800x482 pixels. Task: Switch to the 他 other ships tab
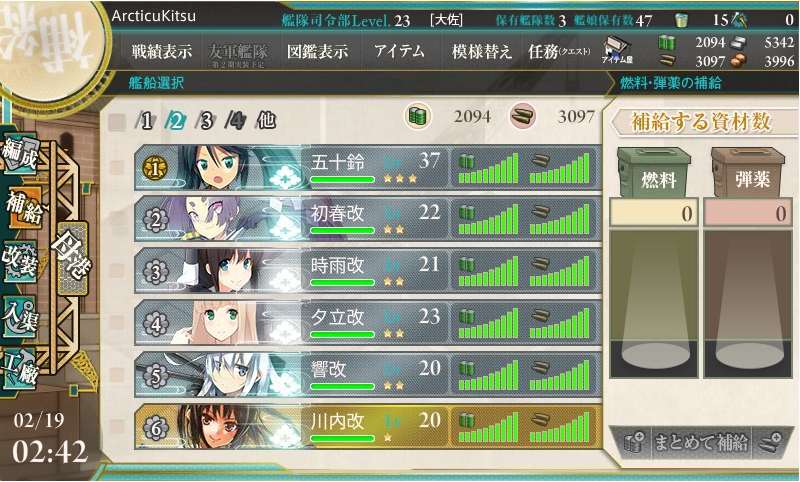265,120
